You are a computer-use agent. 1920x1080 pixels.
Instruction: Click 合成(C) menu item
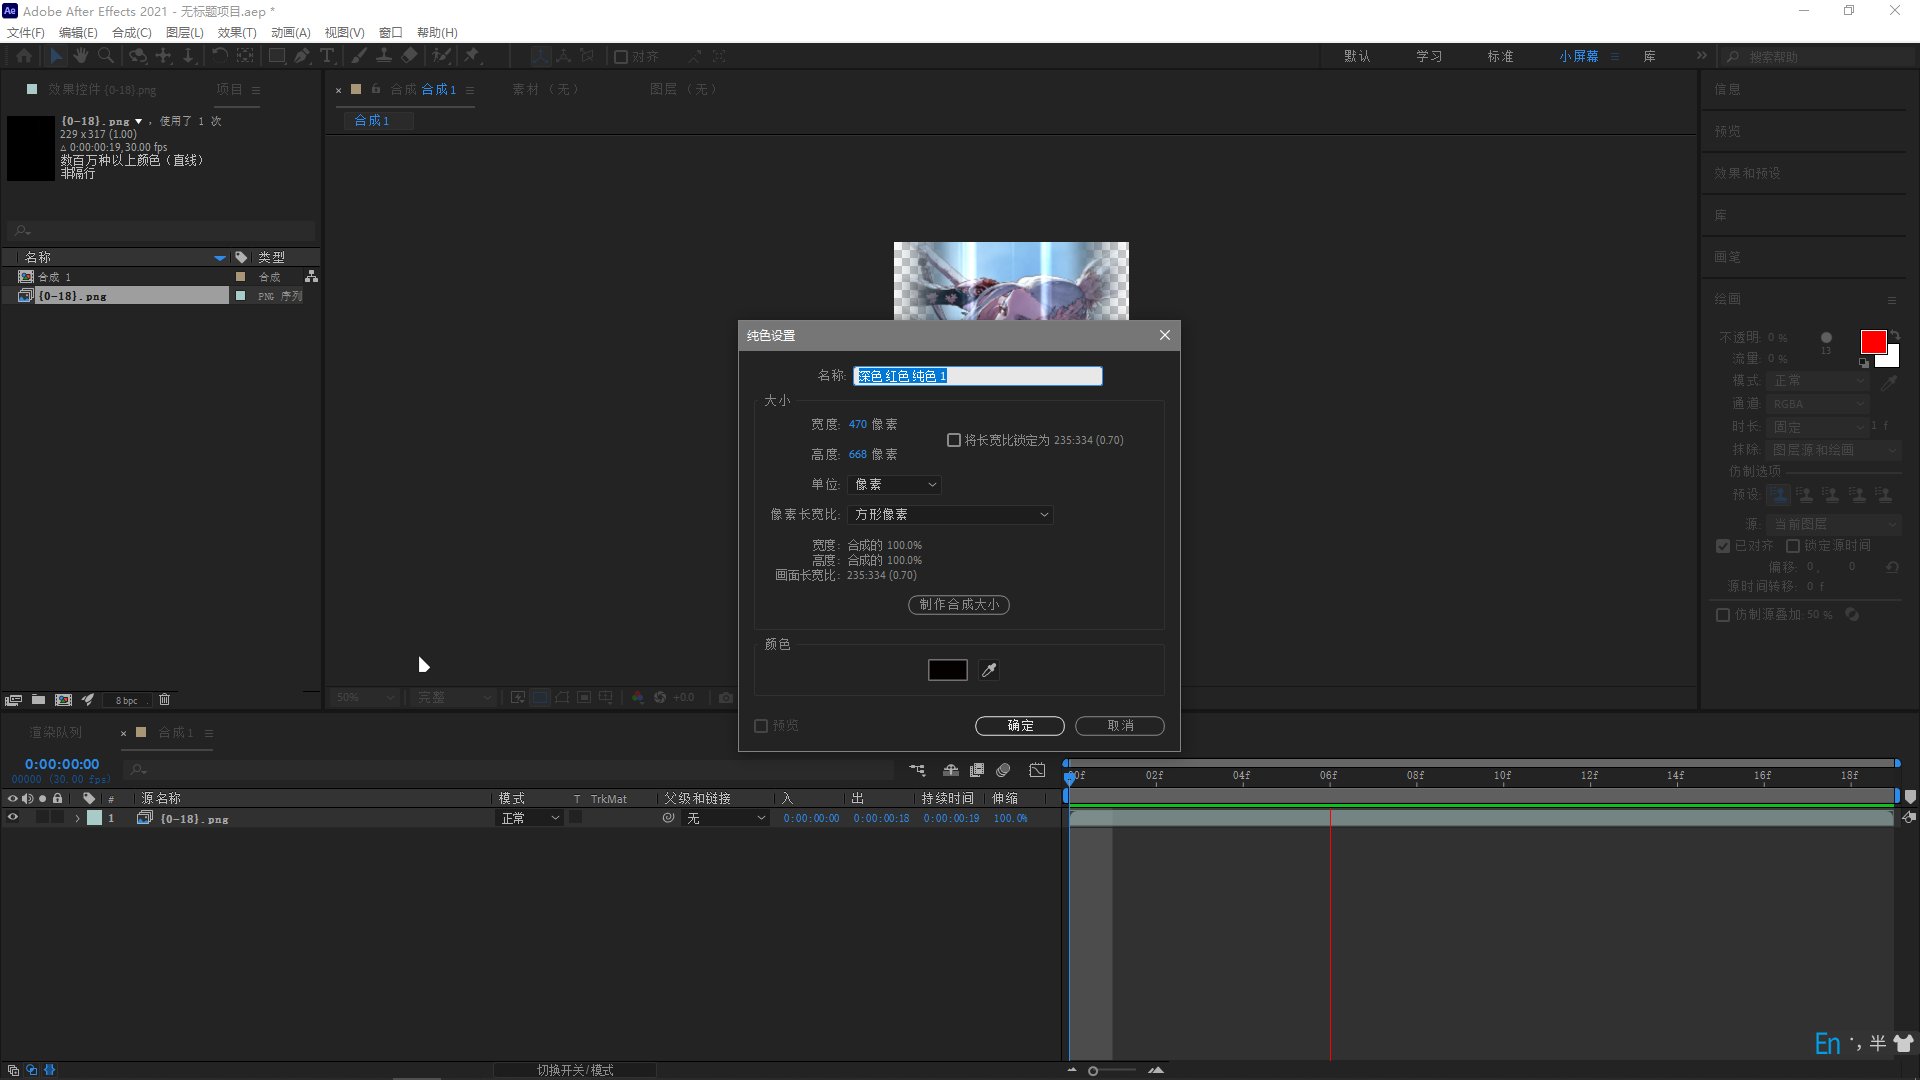click(128, 32)
